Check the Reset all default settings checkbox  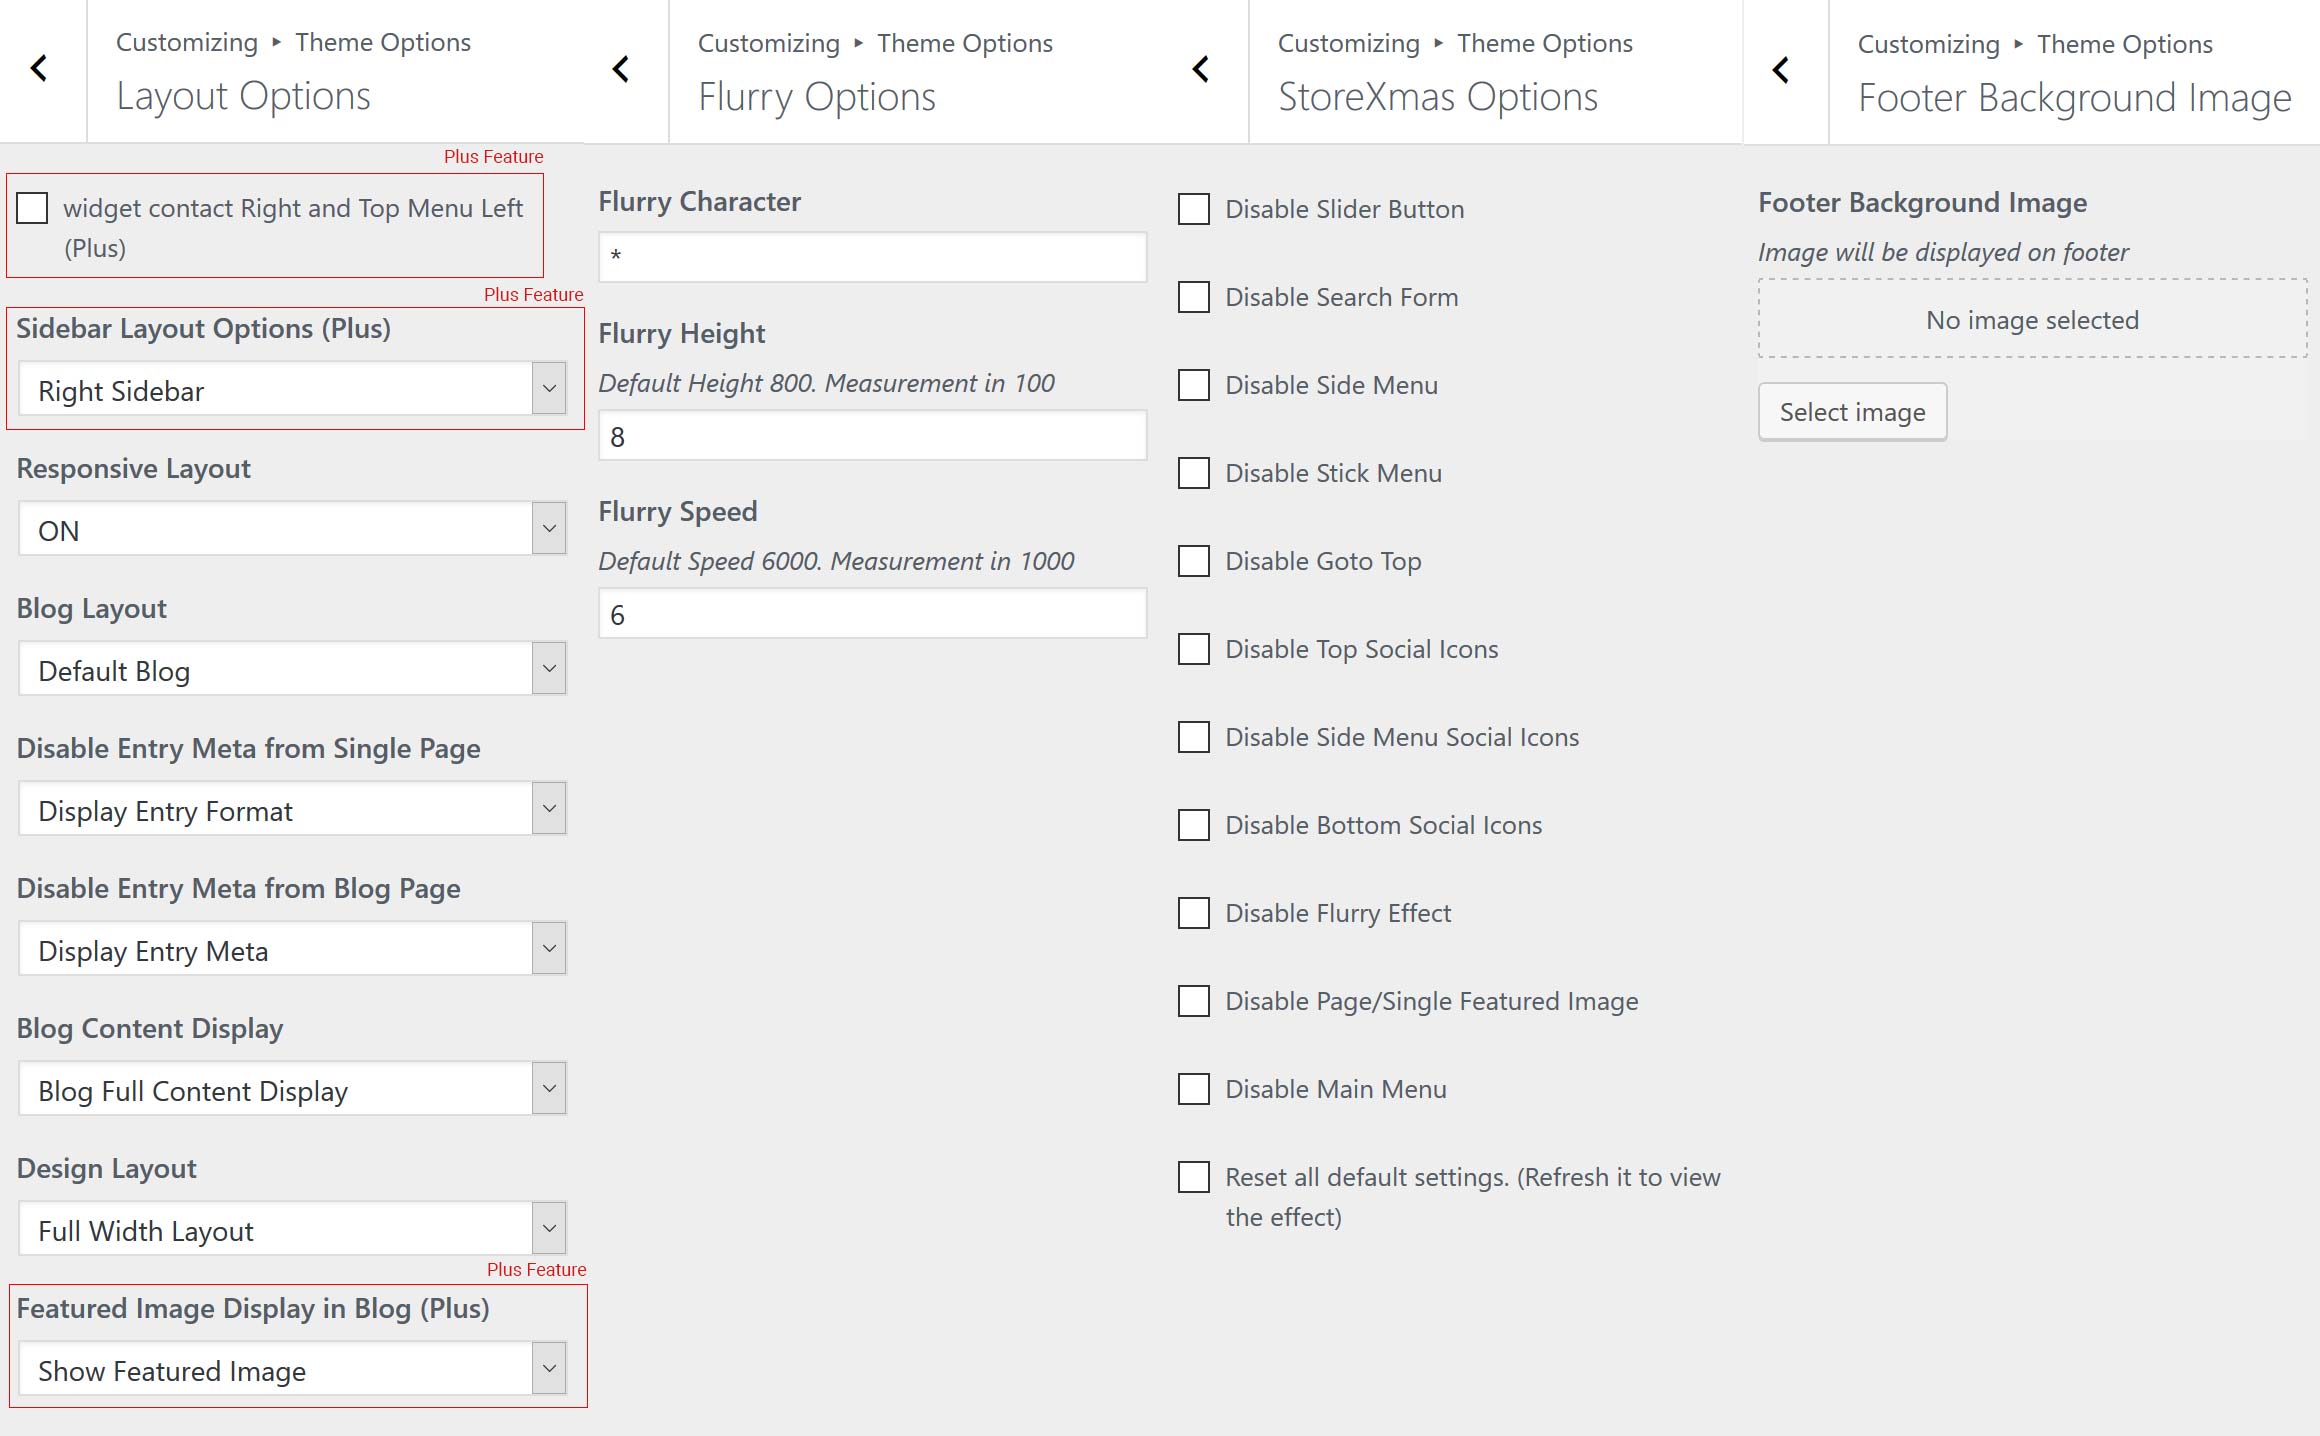(x=1195, y=1176)
